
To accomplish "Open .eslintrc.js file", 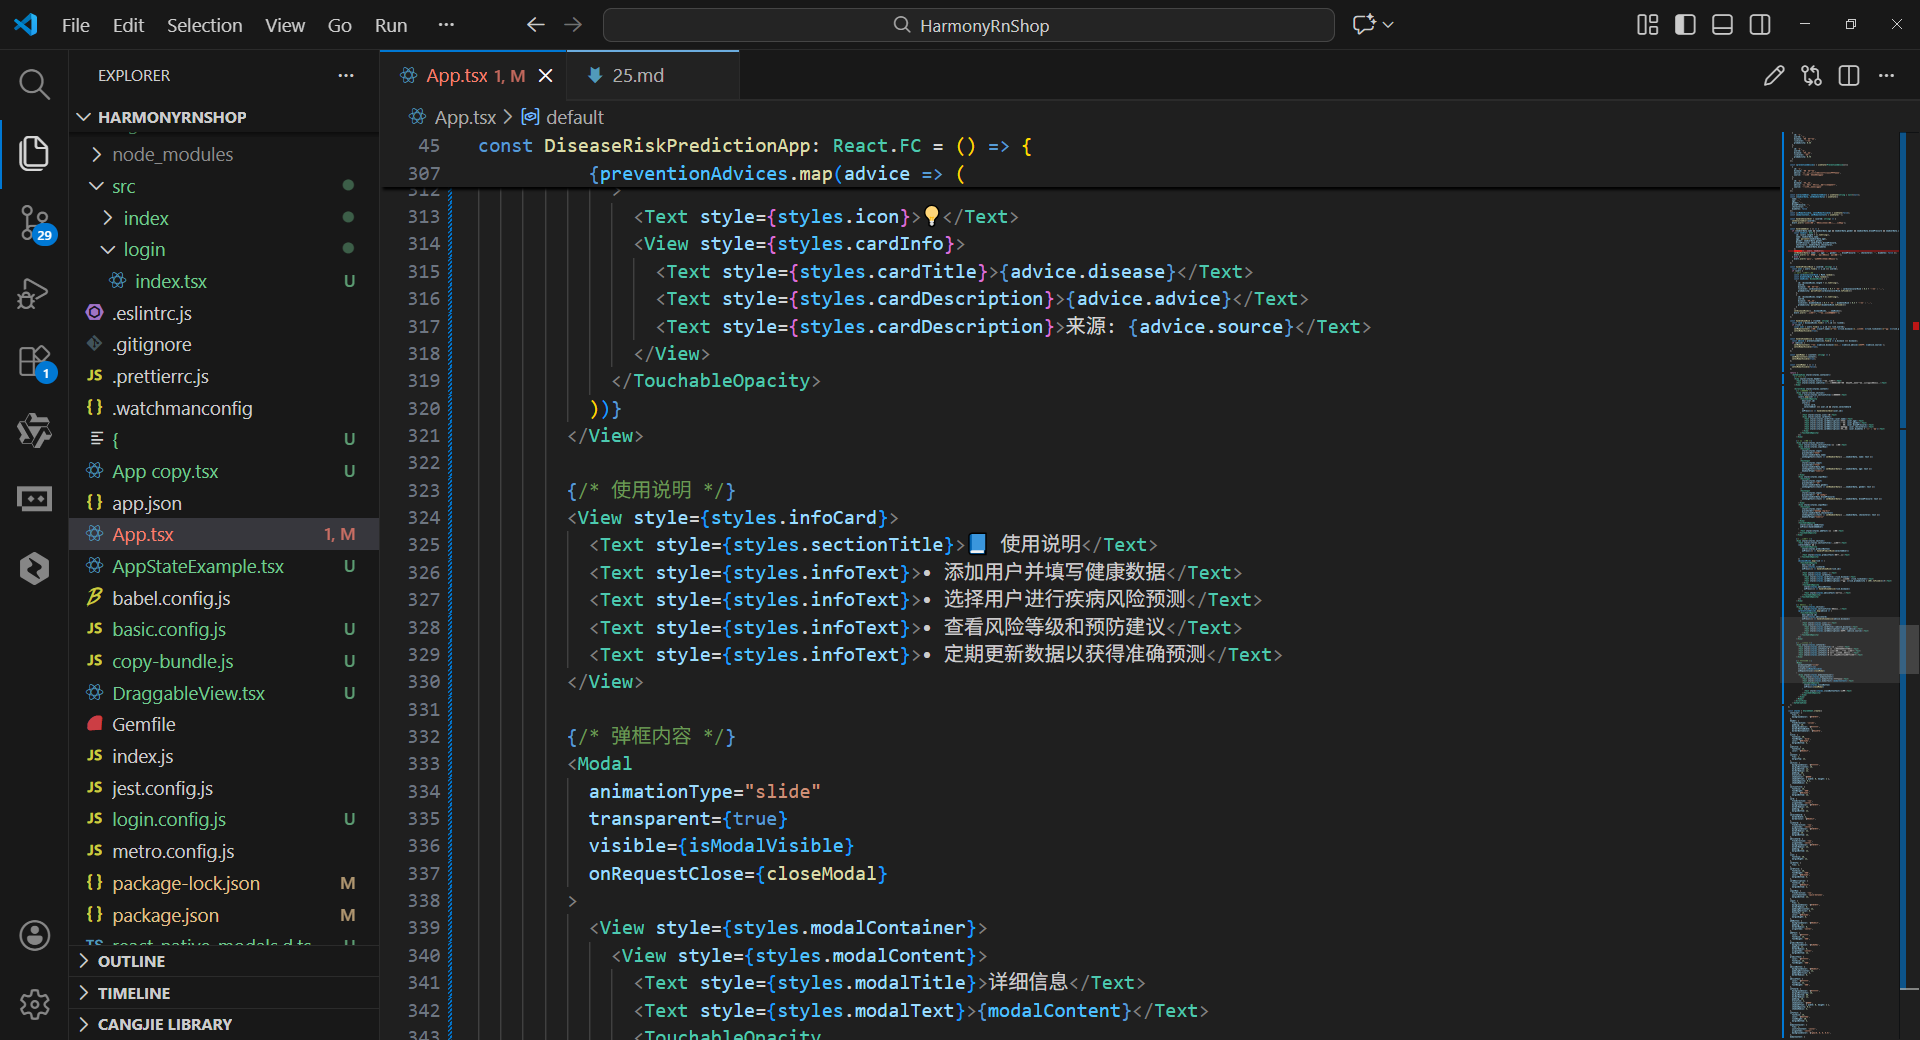I will click(x=224, y=313).
